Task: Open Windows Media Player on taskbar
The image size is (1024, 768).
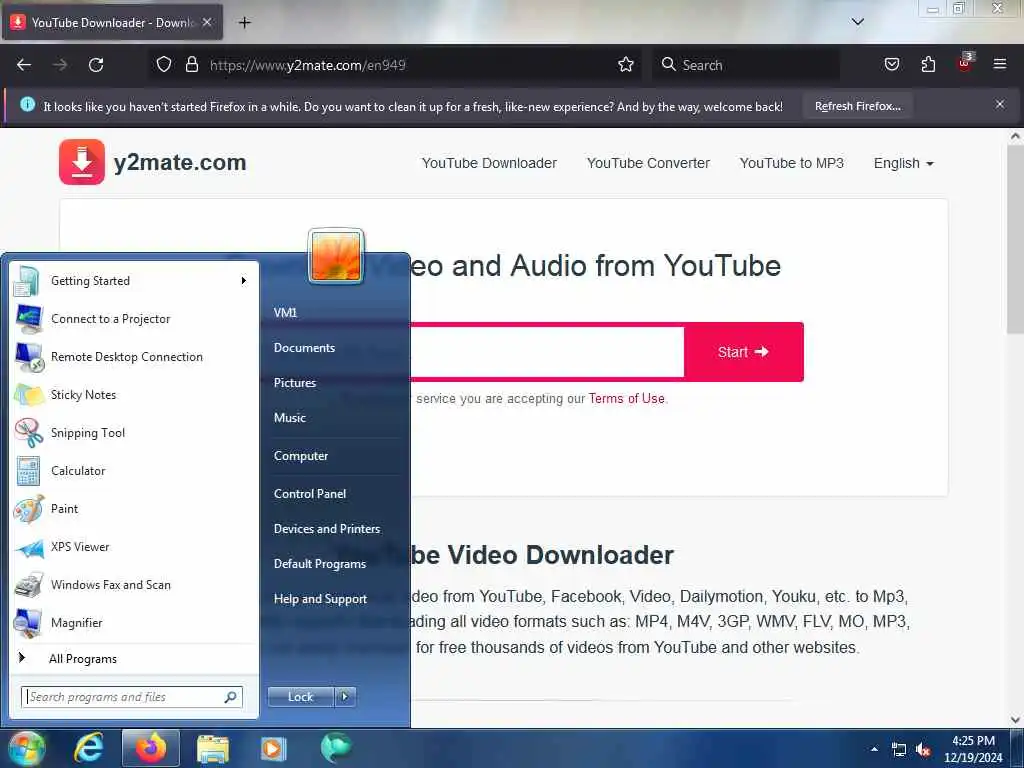Action: [273, 748]
